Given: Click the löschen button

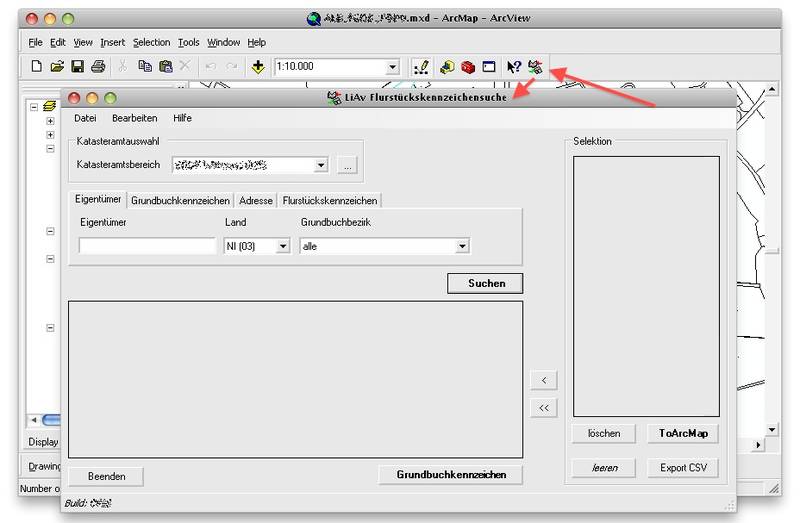Looking at the screenshot, I should [x=604, y=434].
